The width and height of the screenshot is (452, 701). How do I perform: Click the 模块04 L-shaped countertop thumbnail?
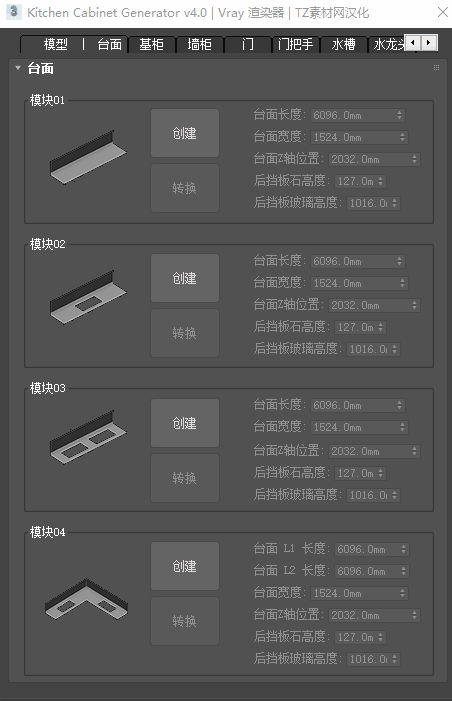point(86,599)
